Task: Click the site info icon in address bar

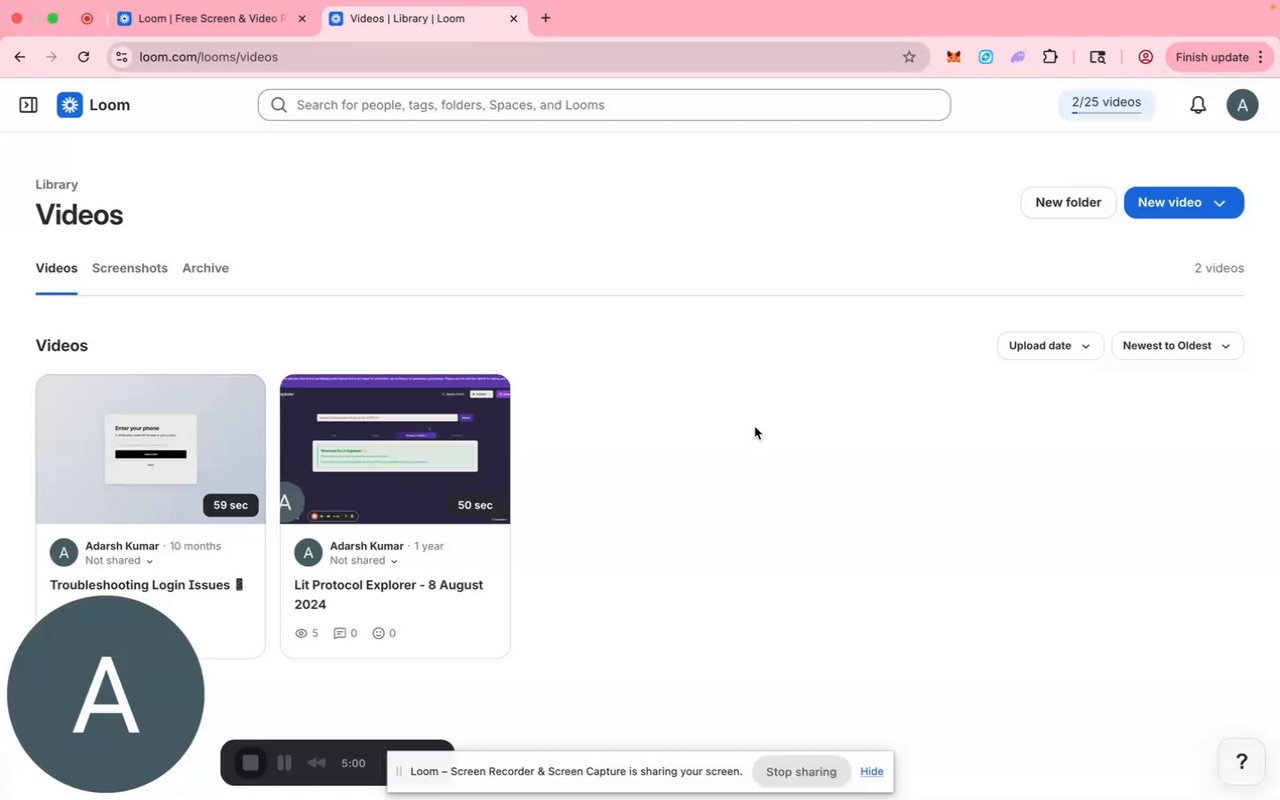Action: point(122,57)
